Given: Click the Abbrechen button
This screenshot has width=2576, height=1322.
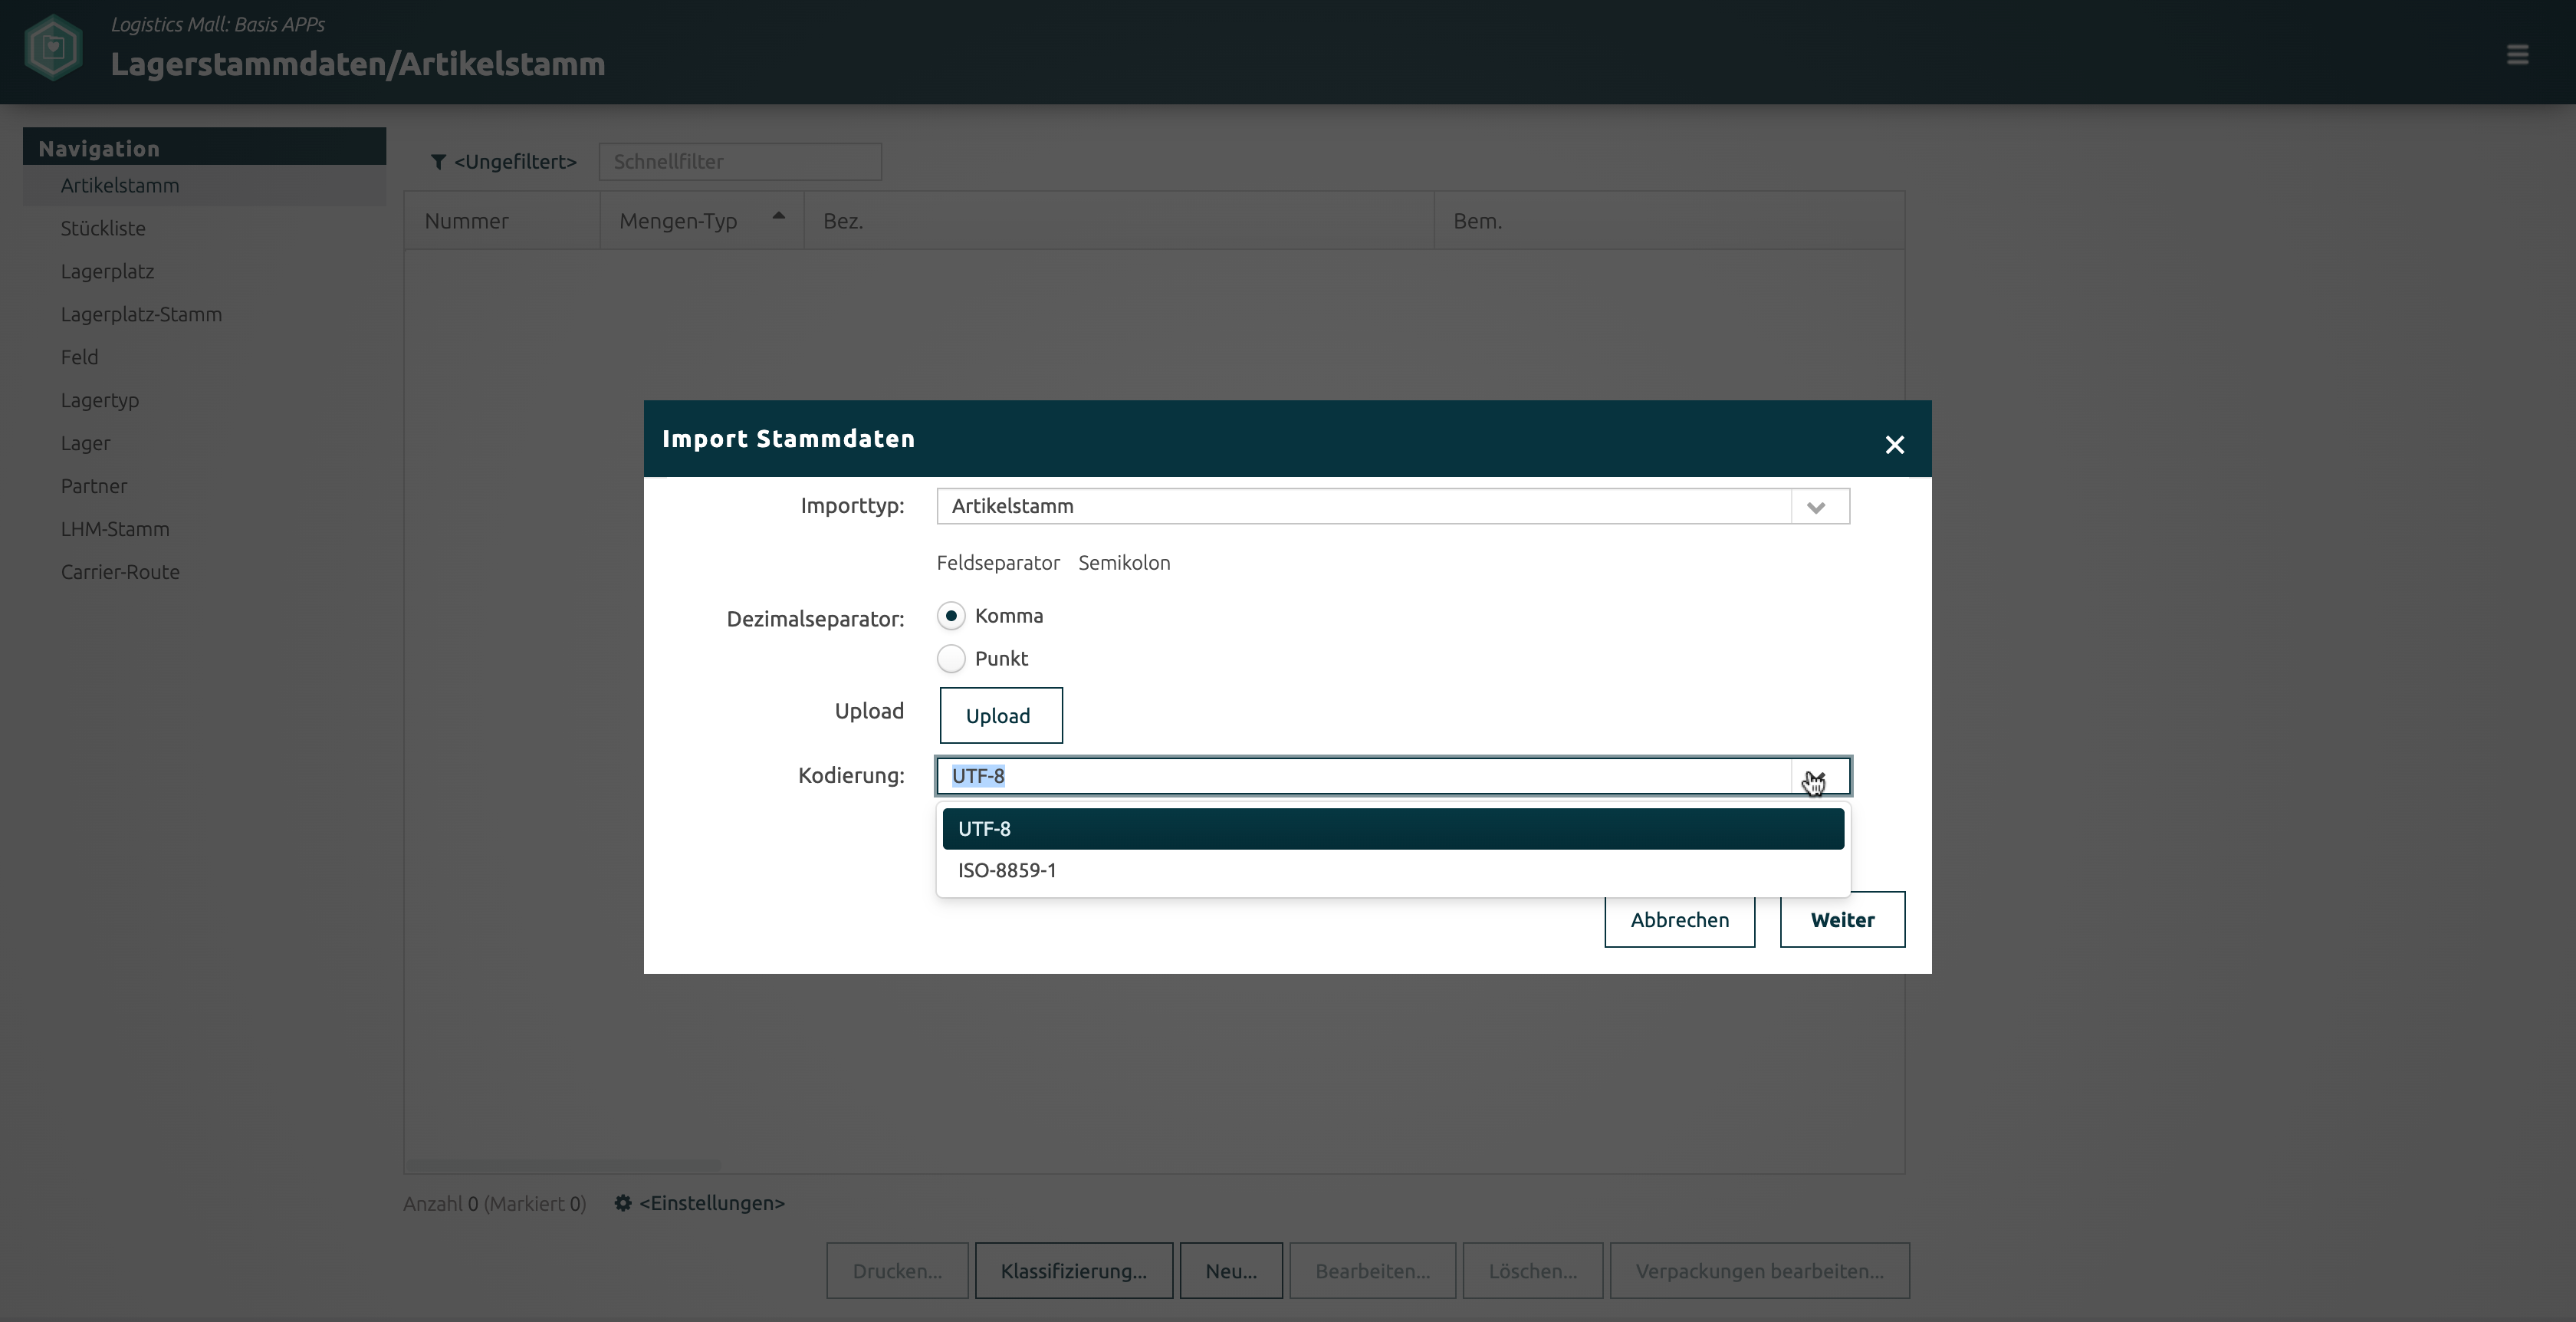Looking at the screenshot, I should (1678, 920).
